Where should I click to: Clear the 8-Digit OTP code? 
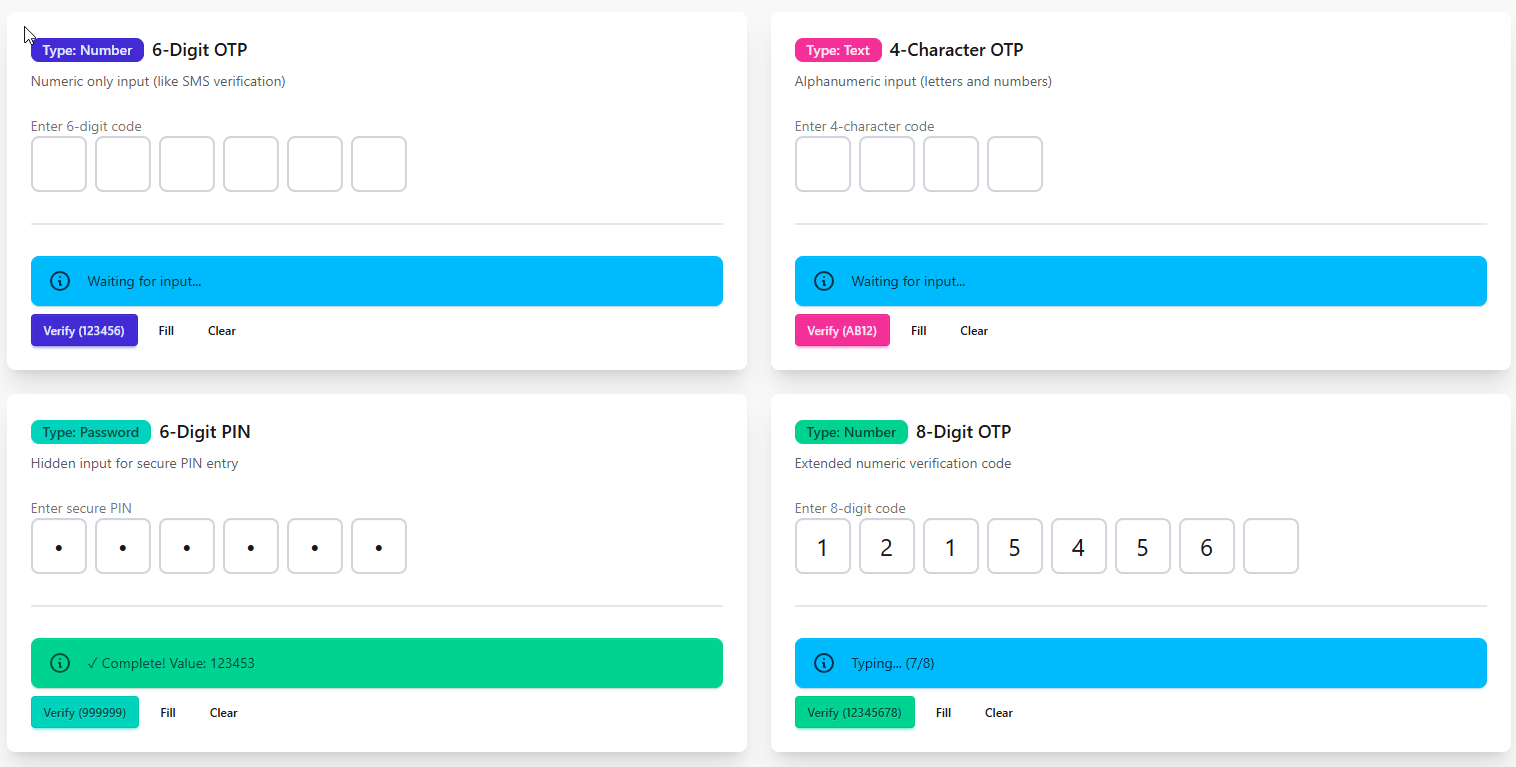pyautogui.click(x=999, y=713)
